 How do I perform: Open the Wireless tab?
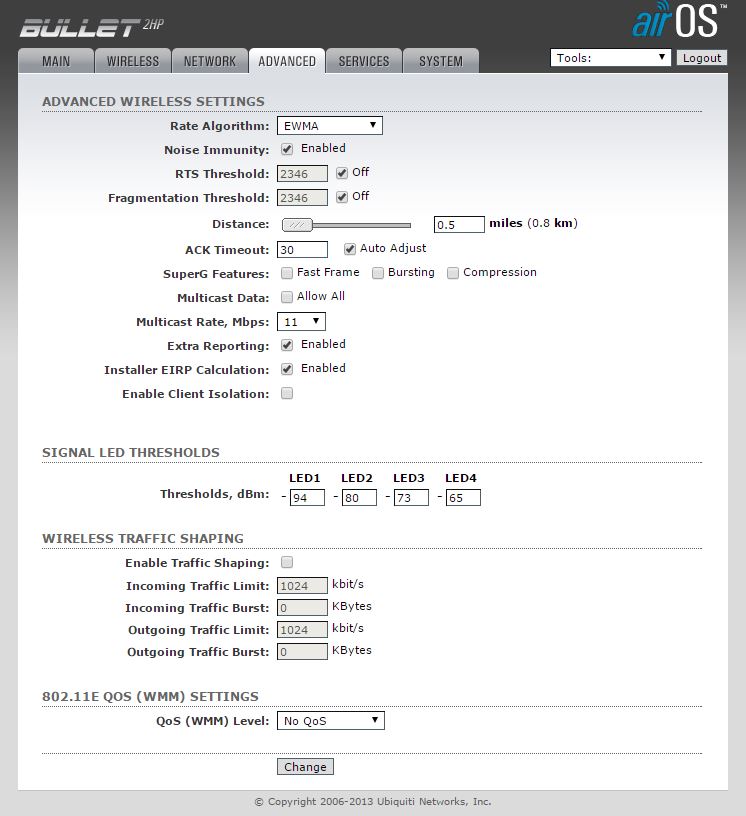click(133, 61)
